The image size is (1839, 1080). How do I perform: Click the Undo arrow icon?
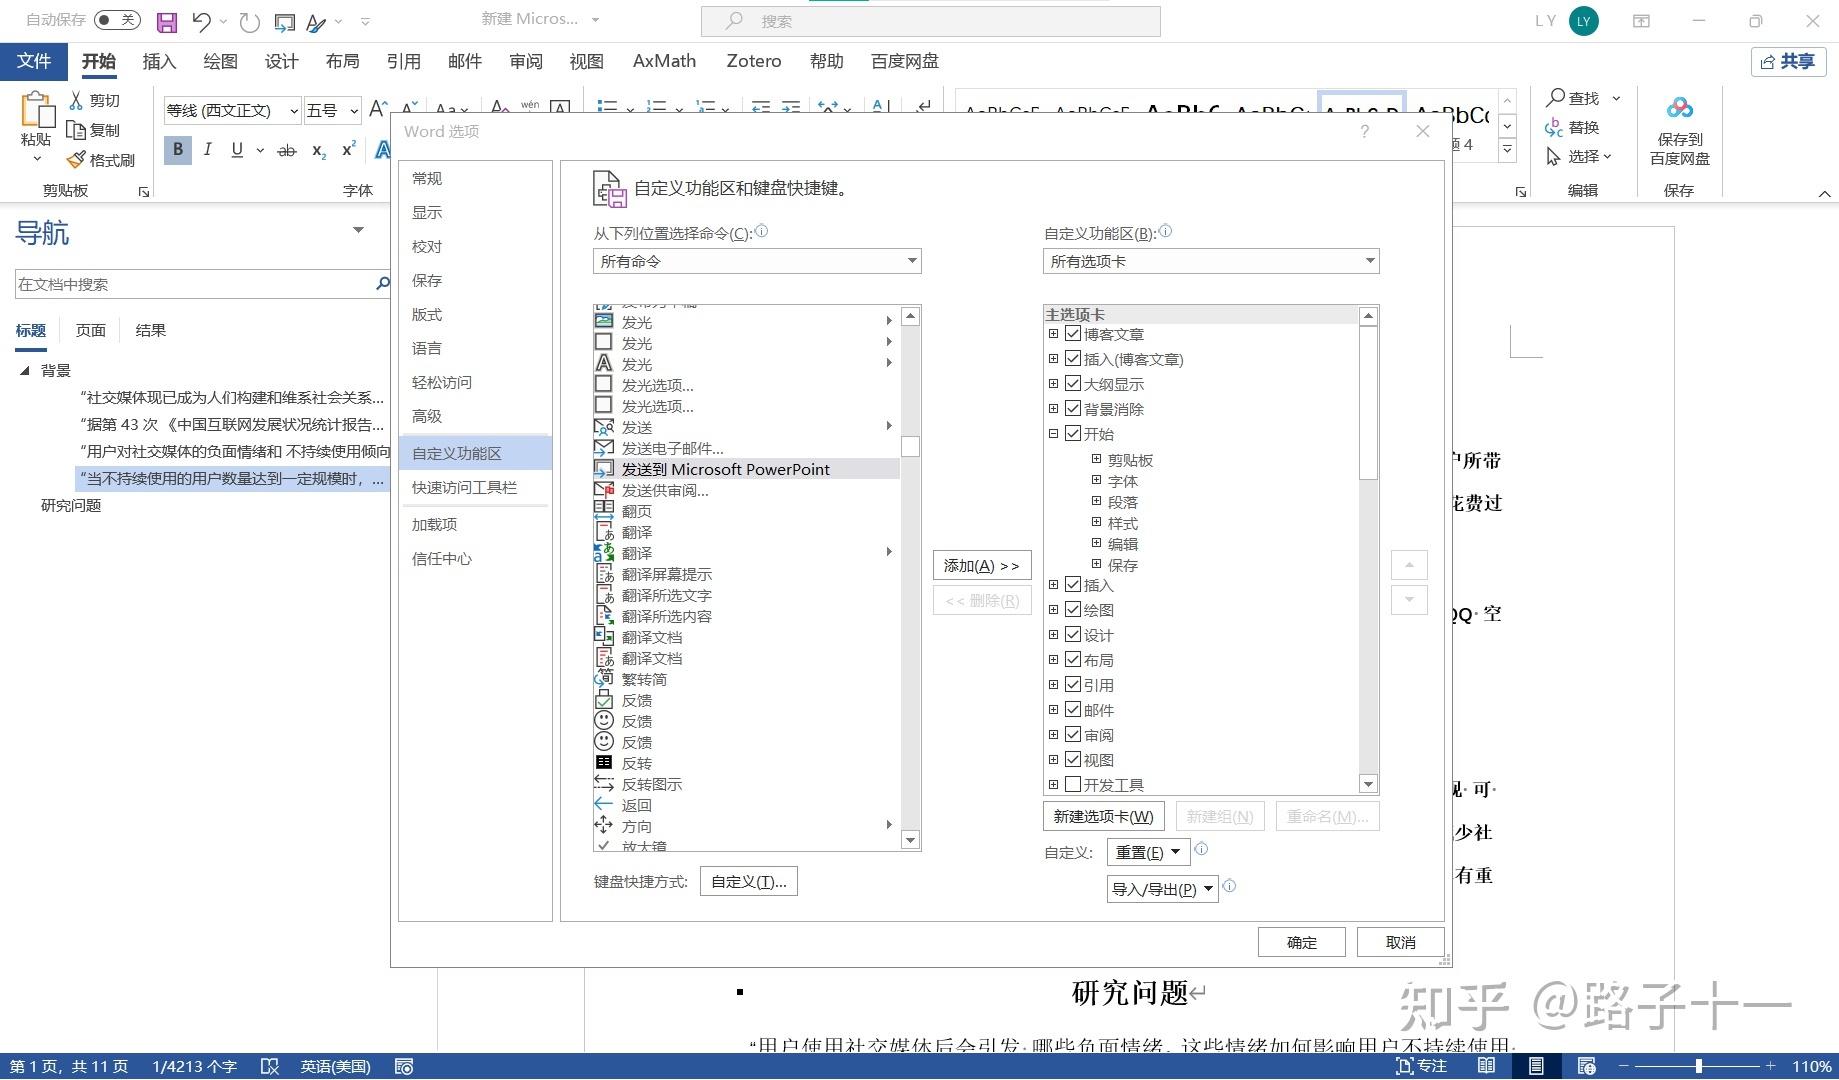coord(202,21)
